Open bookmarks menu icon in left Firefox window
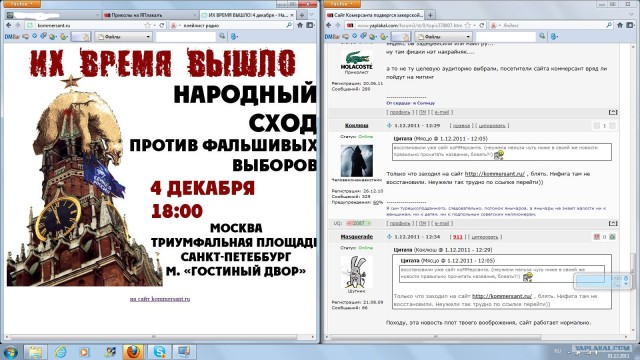 point(310,25)
